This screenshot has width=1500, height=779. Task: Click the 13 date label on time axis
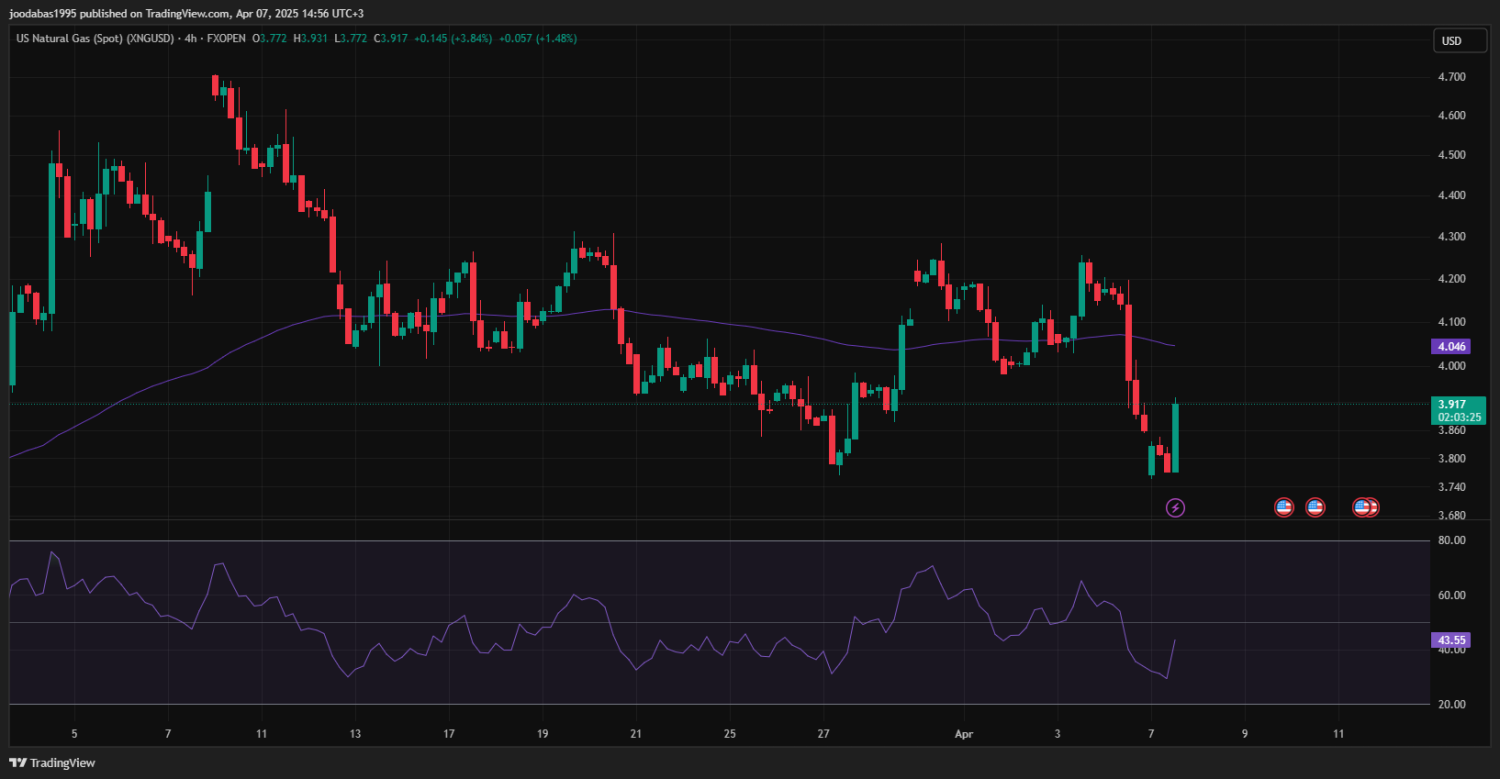355,733
